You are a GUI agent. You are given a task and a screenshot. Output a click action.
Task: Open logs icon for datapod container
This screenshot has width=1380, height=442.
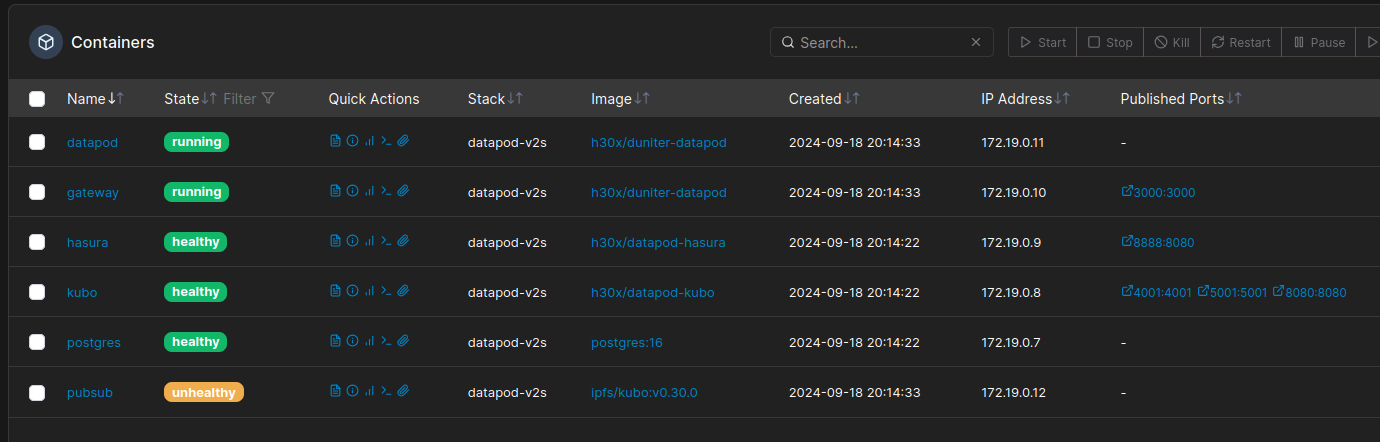click(335, 141)
